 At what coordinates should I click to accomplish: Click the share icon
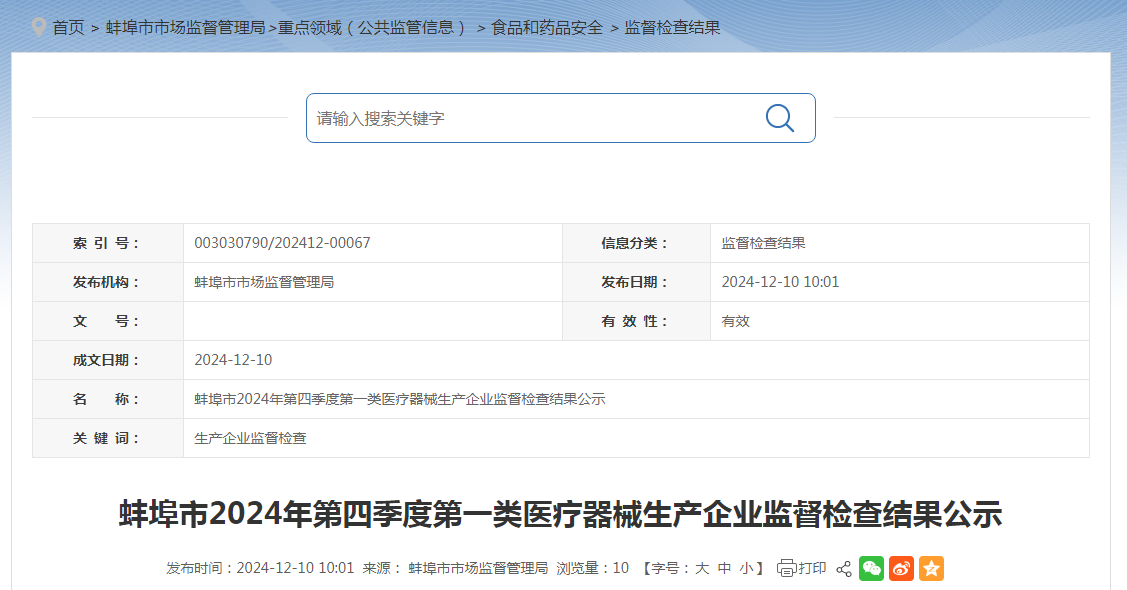[843, 568]
